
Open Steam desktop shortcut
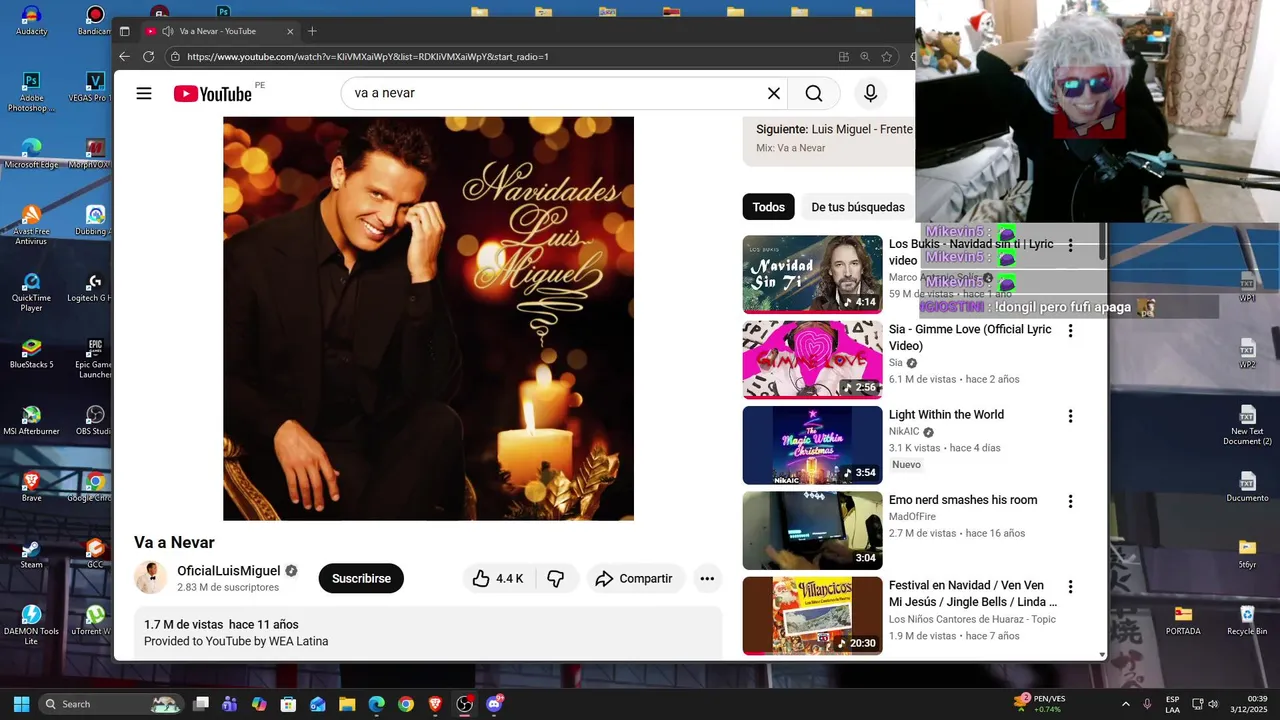coord(31,553)
